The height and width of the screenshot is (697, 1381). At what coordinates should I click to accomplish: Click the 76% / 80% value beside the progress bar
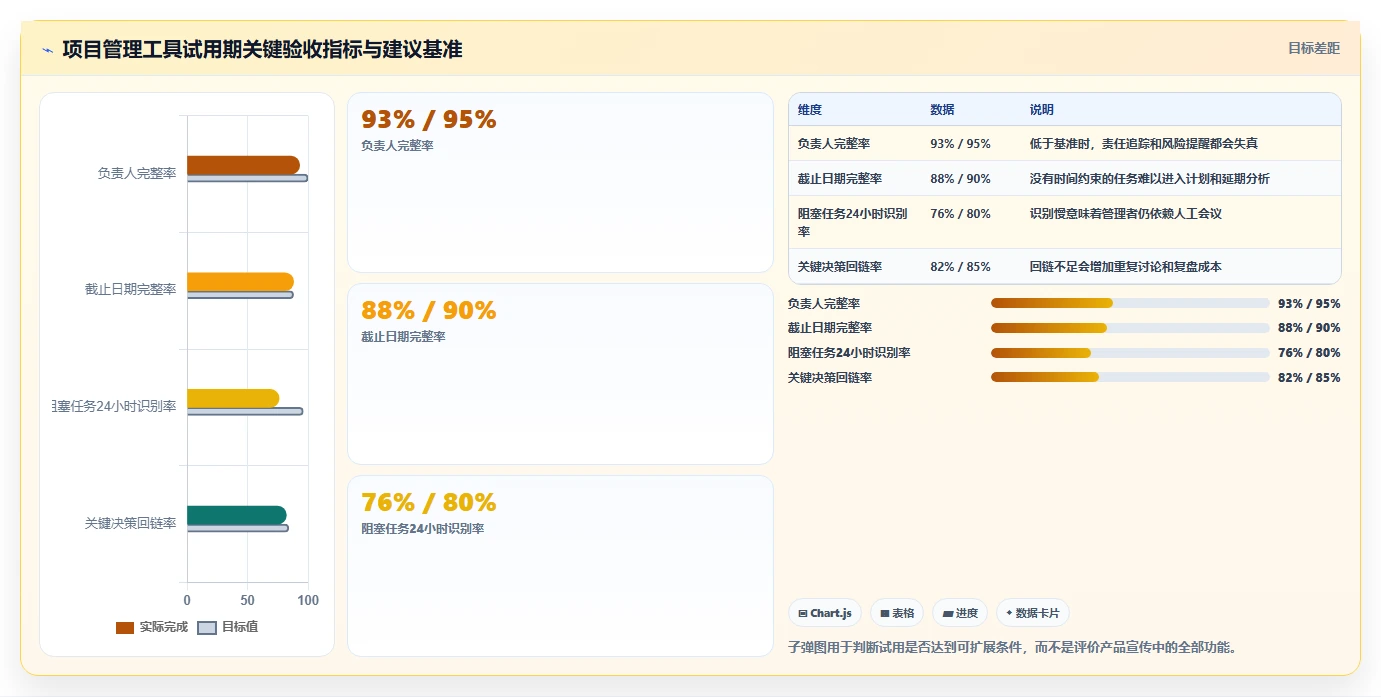pos(1309,353)
